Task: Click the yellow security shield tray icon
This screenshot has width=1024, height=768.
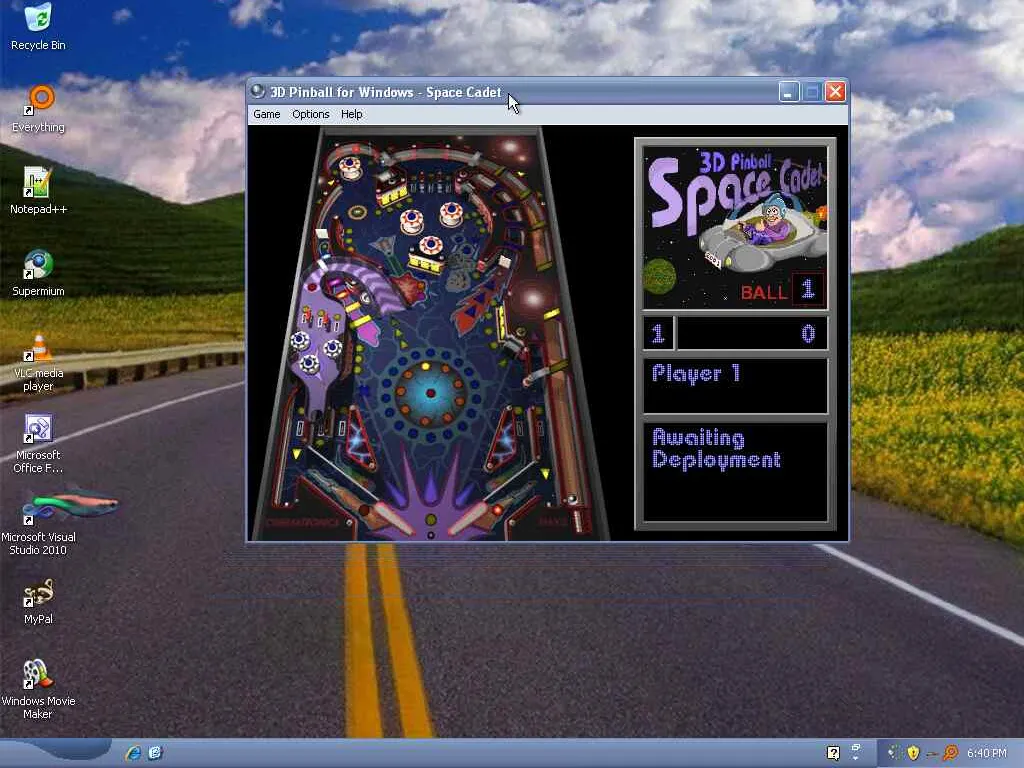Action: [913, 753]
